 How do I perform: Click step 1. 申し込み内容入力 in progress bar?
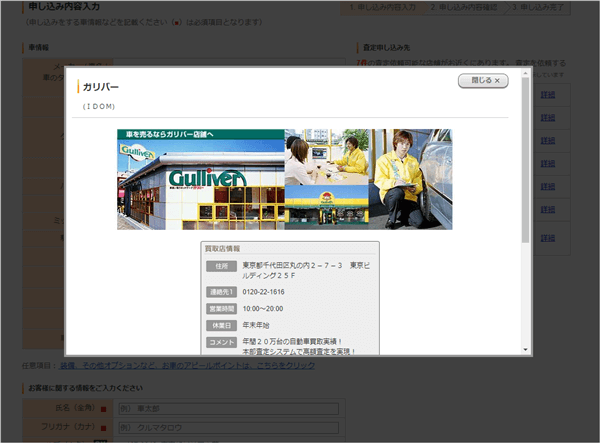click(x=383, y=7)
